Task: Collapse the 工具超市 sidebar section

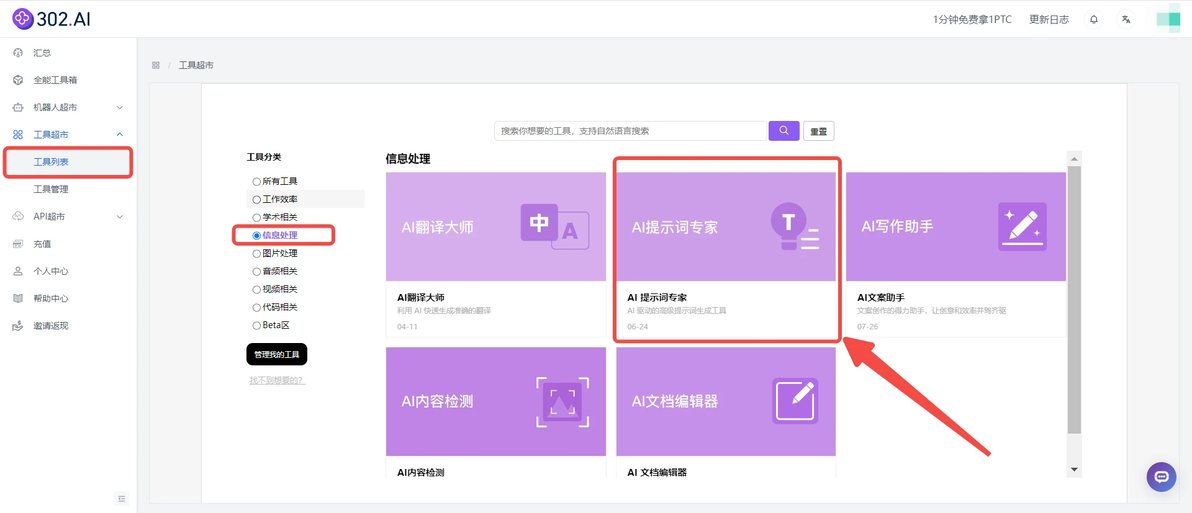Action: 68,135
